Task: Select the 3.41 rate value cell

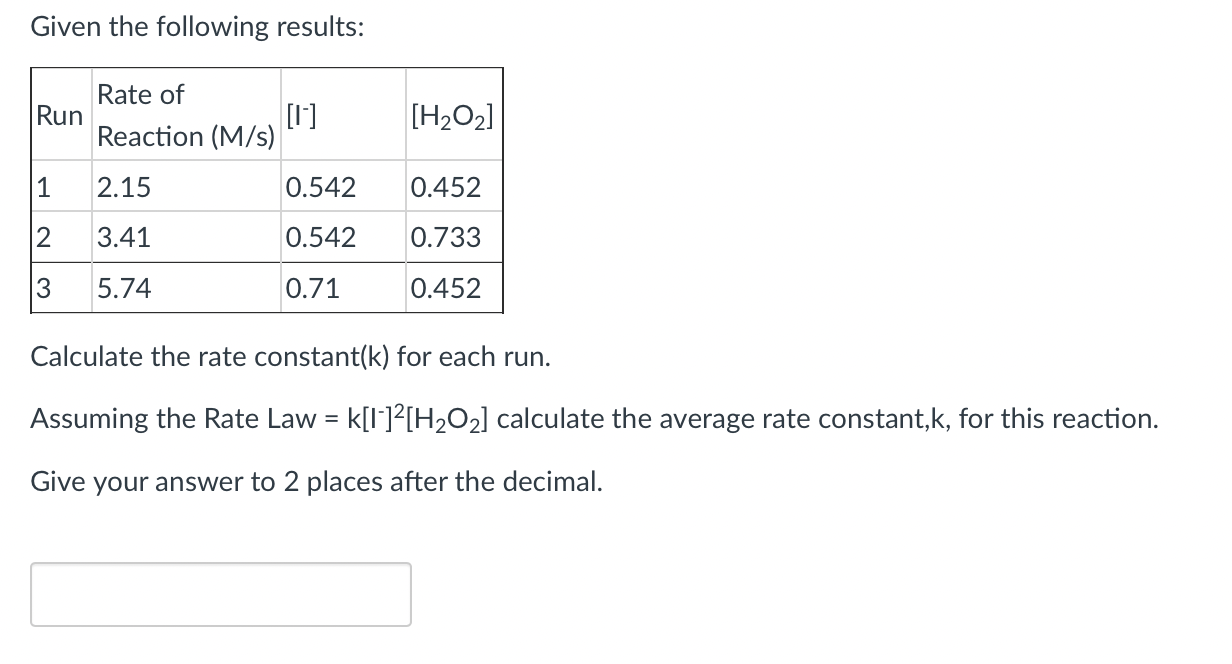Action: 124,238
